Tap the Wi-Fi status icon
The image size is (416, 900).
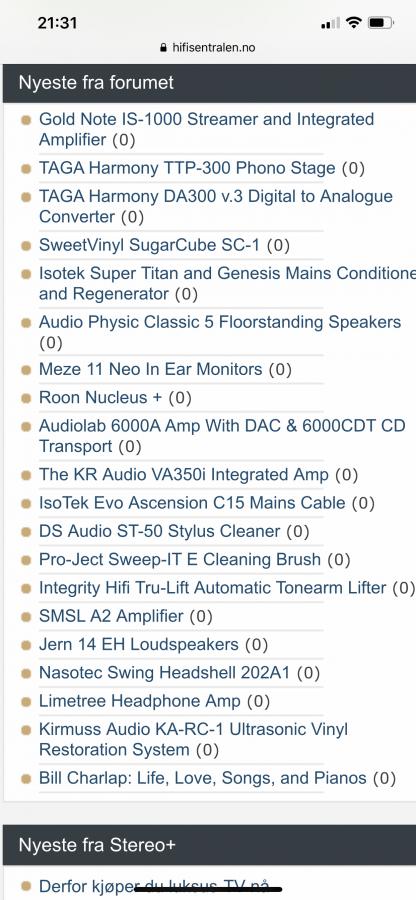tap(355, 23)
